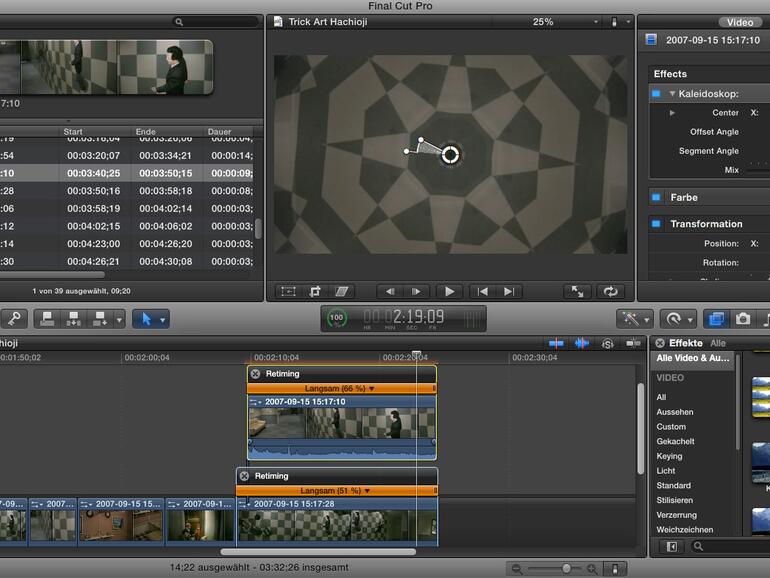Toggle the Transformation checkbox in the inspector
The image size is (770, 578).
[x=655, y=224]
